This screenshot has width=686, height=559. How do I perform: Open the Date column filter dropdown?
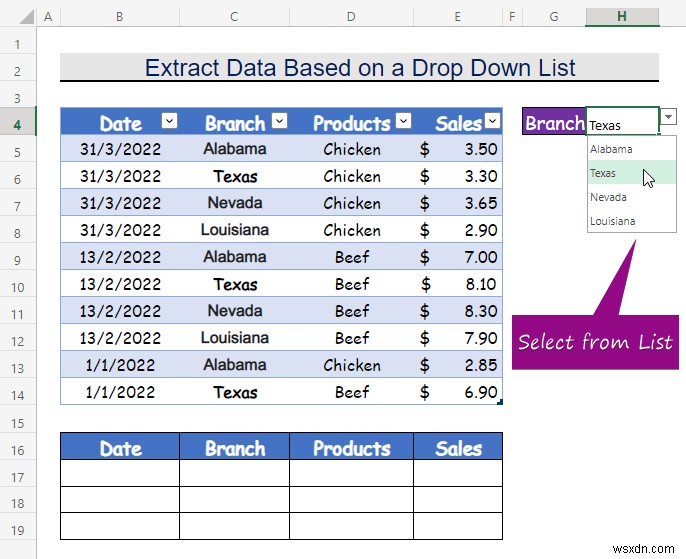click(169, 120)
